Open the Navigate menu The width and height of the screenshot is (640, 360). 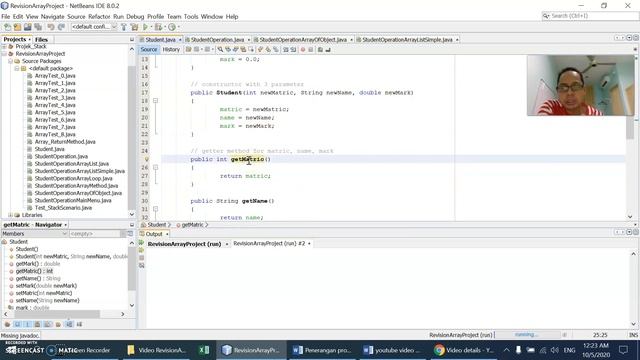(x=52, y=17)
